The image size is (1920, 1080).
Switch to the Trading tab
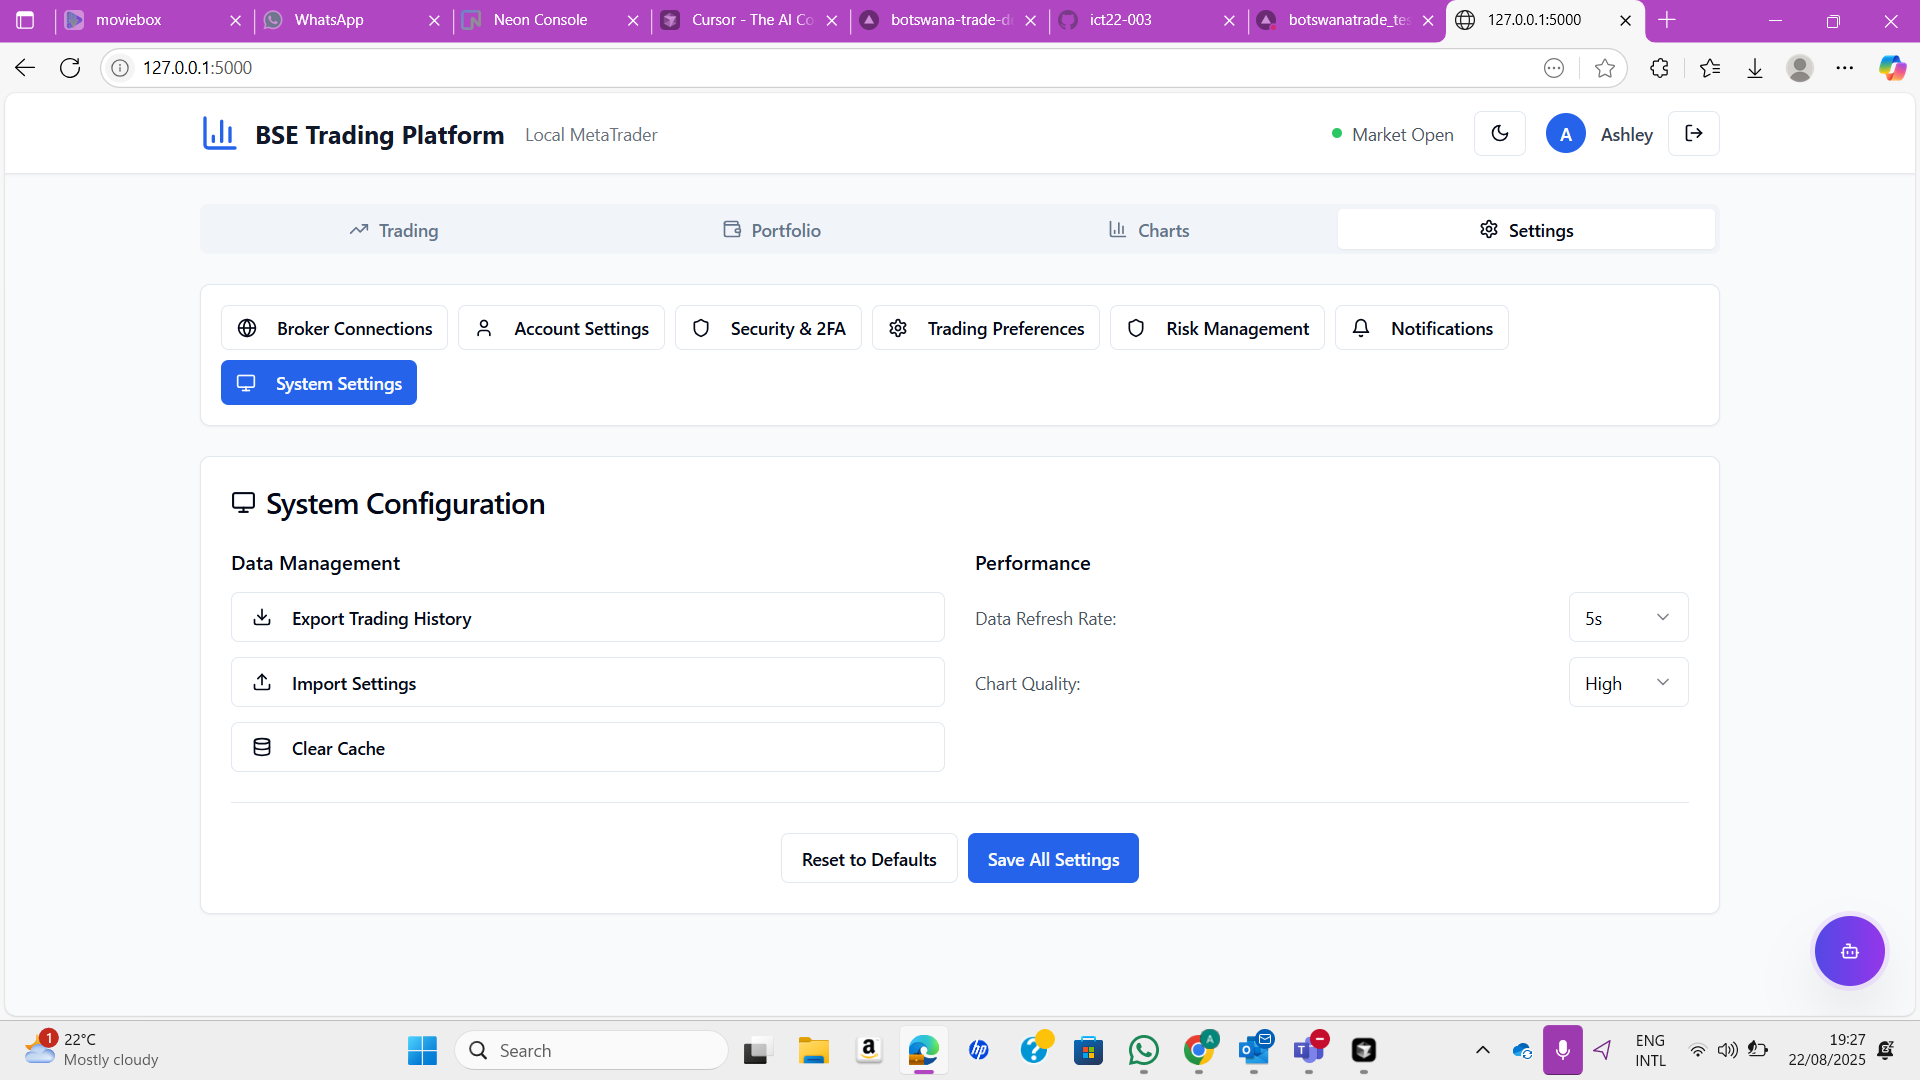[394, 230]
